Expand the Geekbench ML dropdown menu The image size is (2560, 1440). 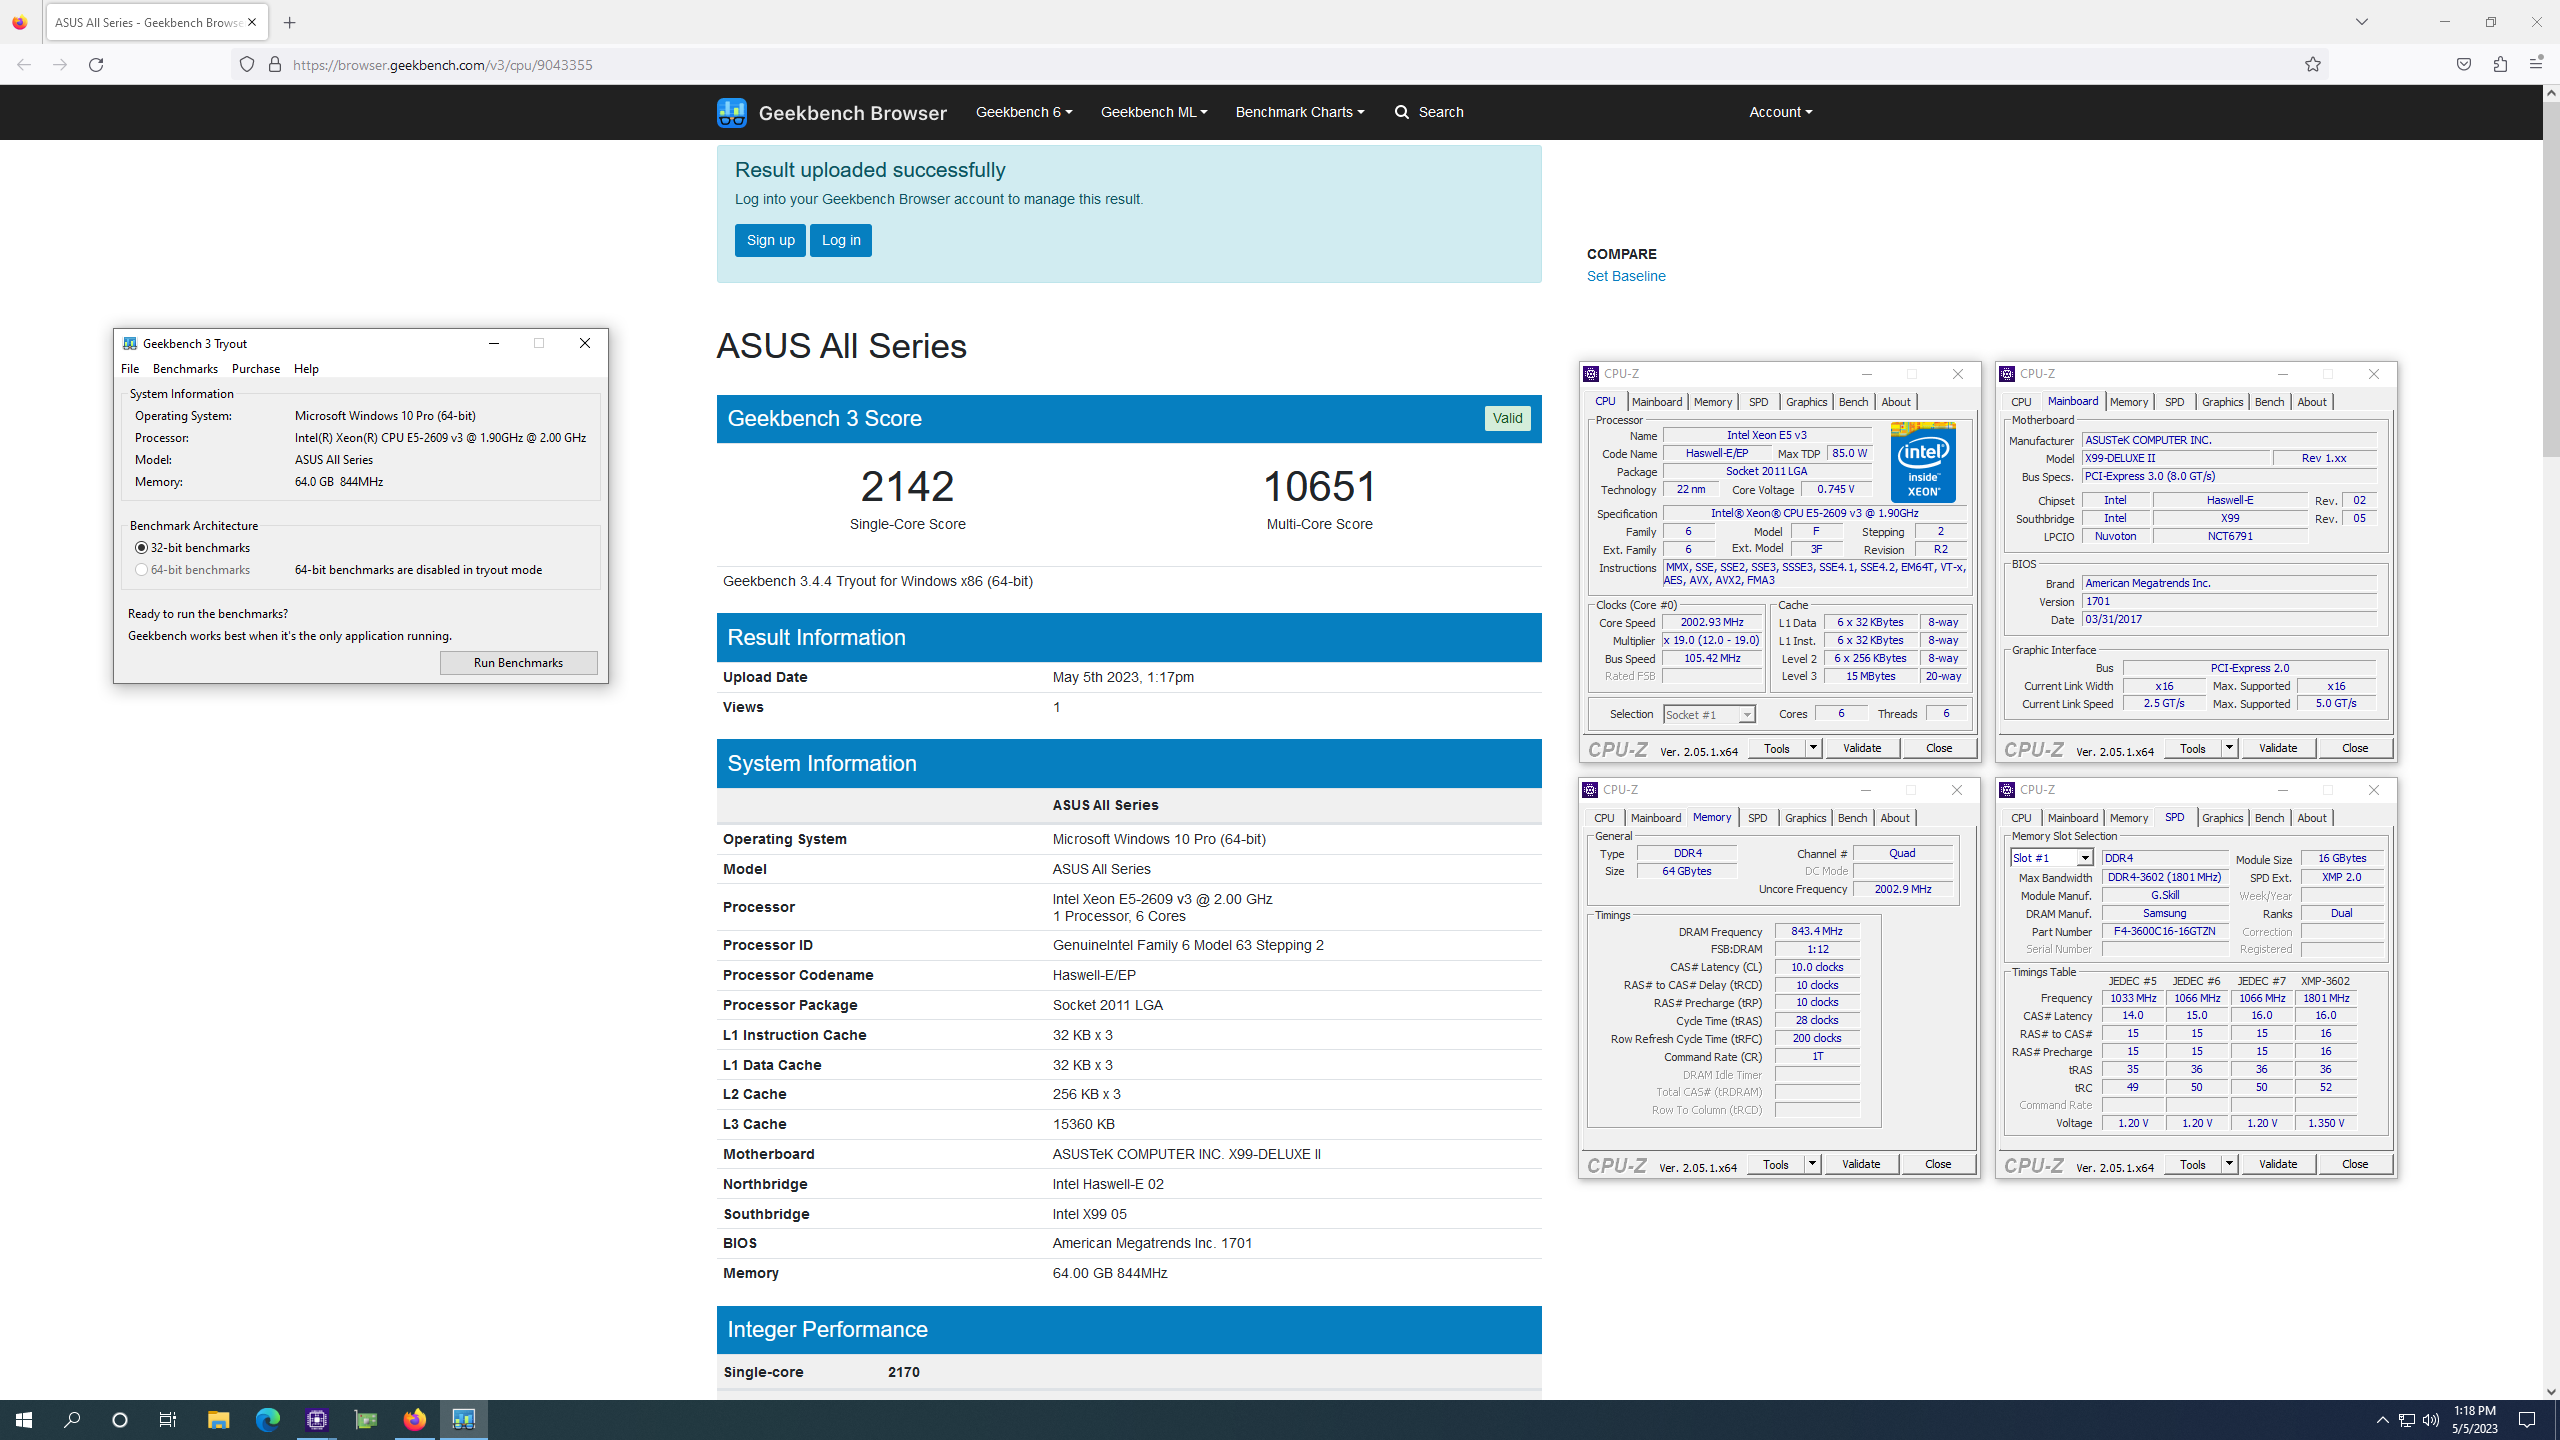[x=1154, y=112]
